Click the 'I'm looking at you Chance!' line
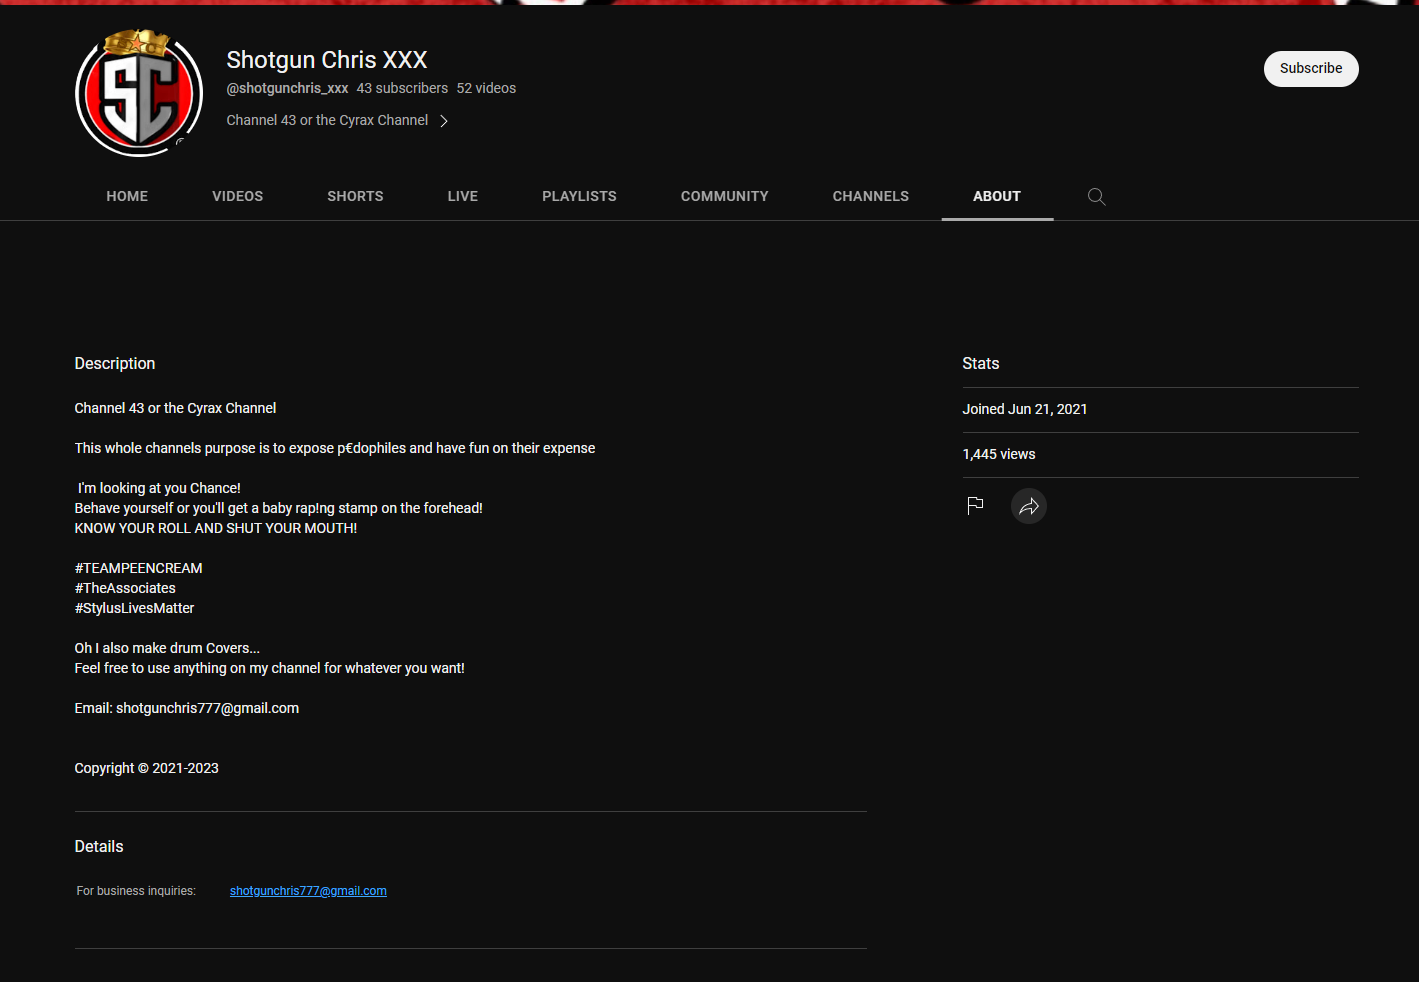 coord(159,488)
